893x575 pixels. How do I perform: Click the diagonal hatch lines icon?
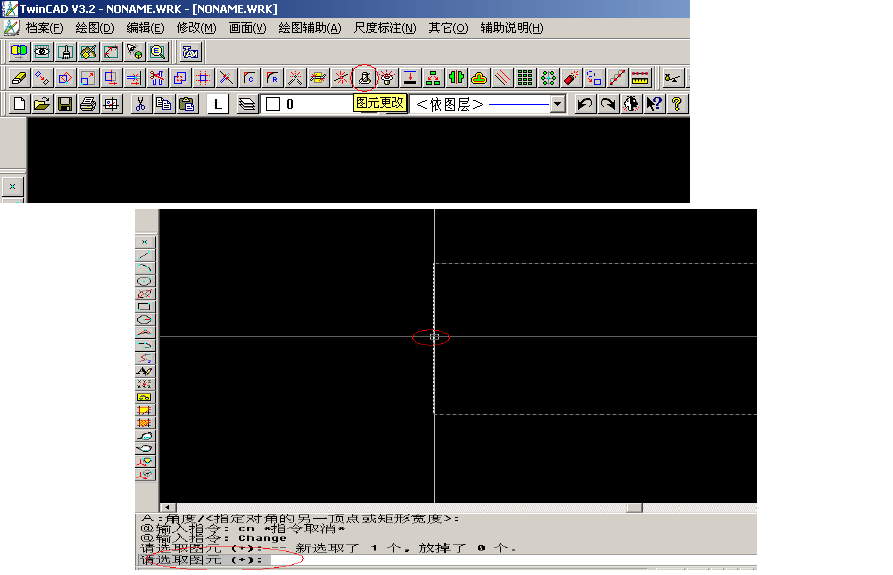pos(502,77)
